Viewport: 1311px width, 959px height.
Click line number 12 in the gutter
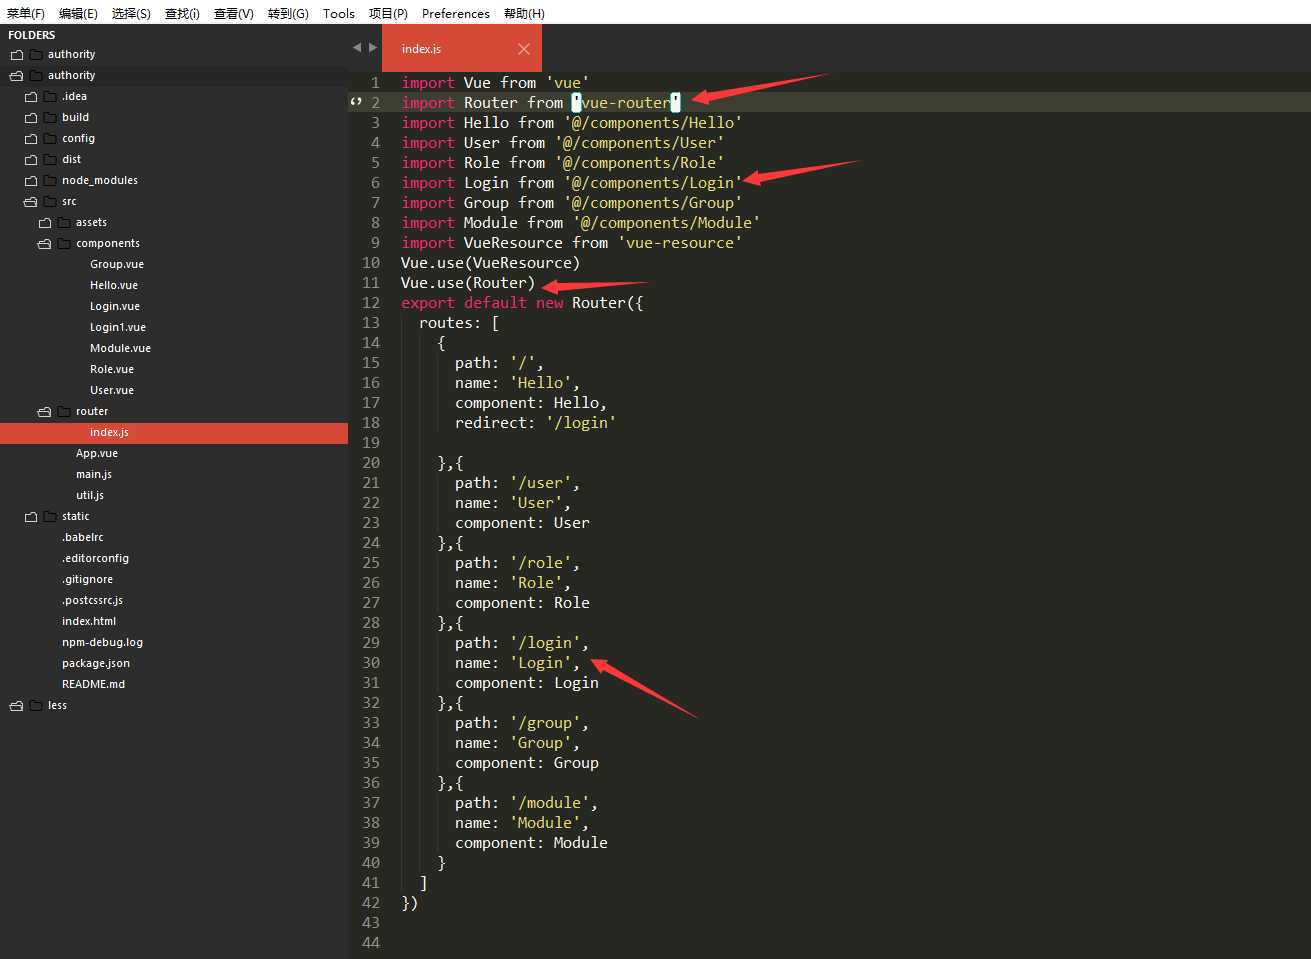pyautogui.click(x=371, y=303)
